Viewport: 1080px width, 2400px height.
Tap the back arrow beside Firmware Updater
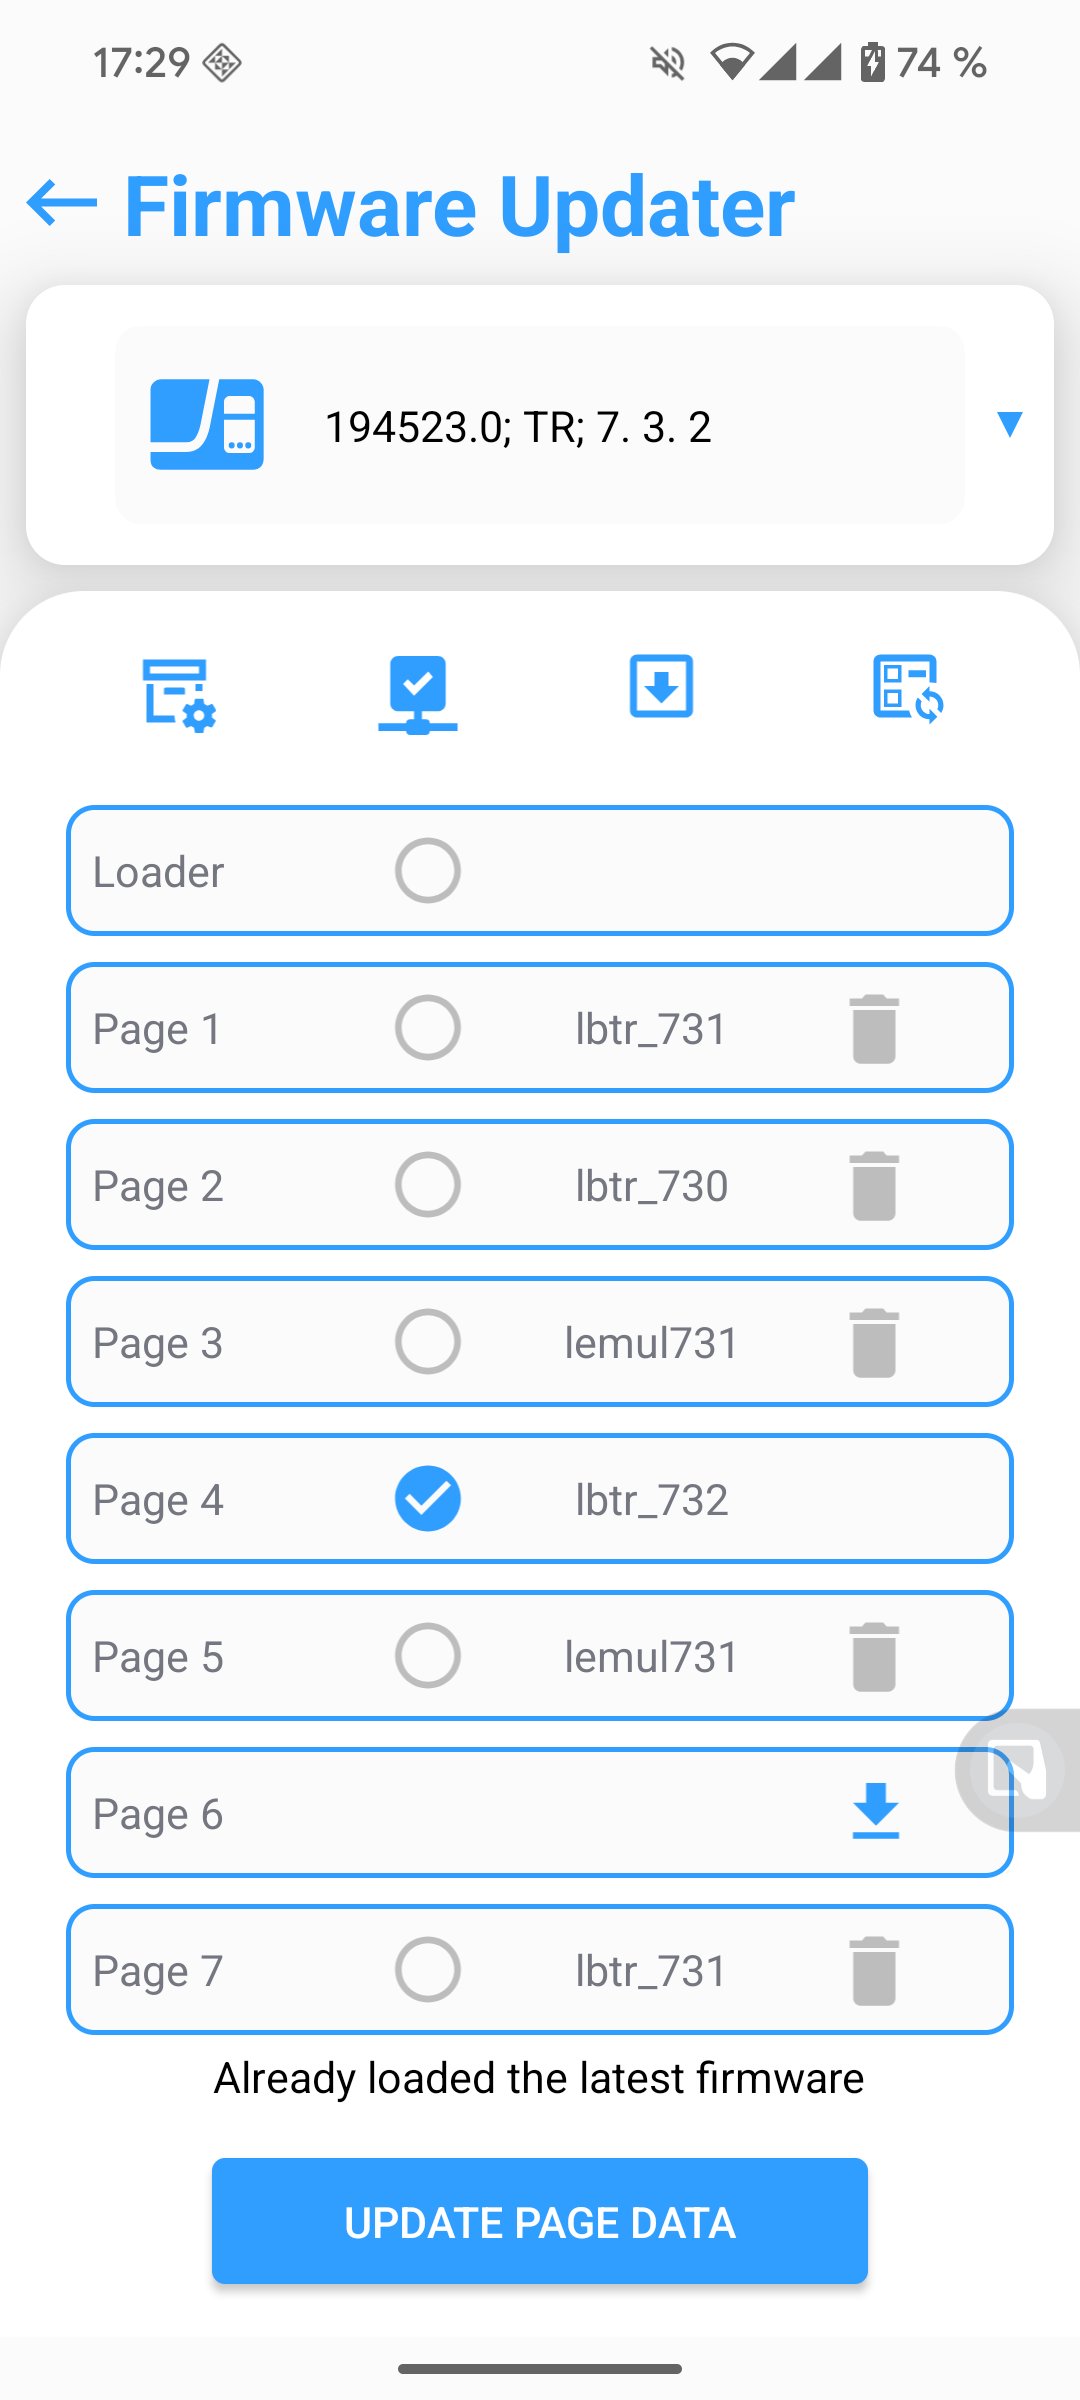pos(62,203)
